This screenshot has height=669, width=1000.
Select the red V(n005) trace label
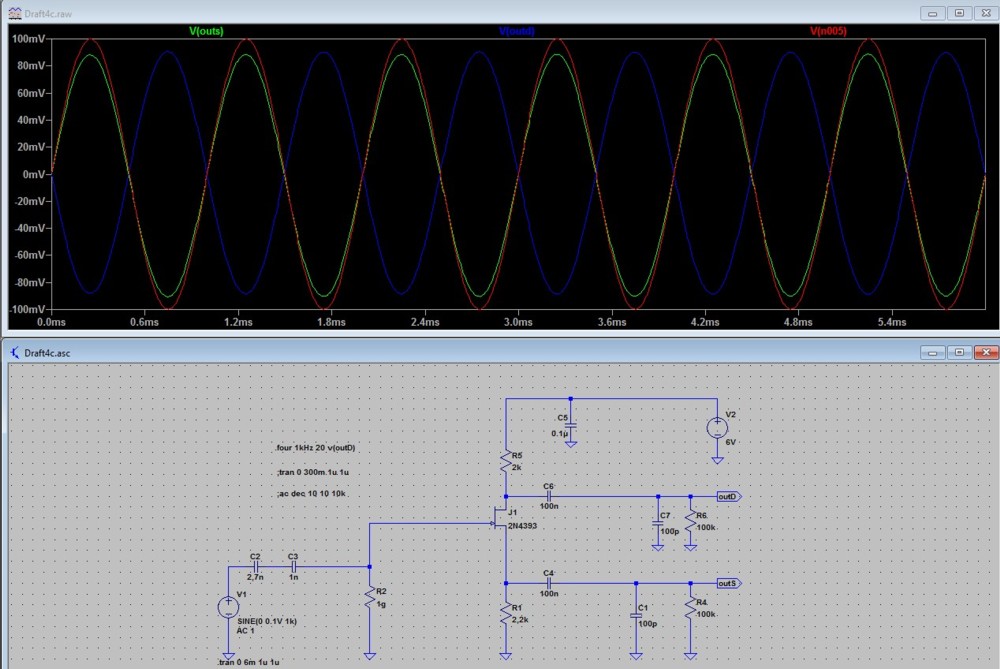[827, 31]
